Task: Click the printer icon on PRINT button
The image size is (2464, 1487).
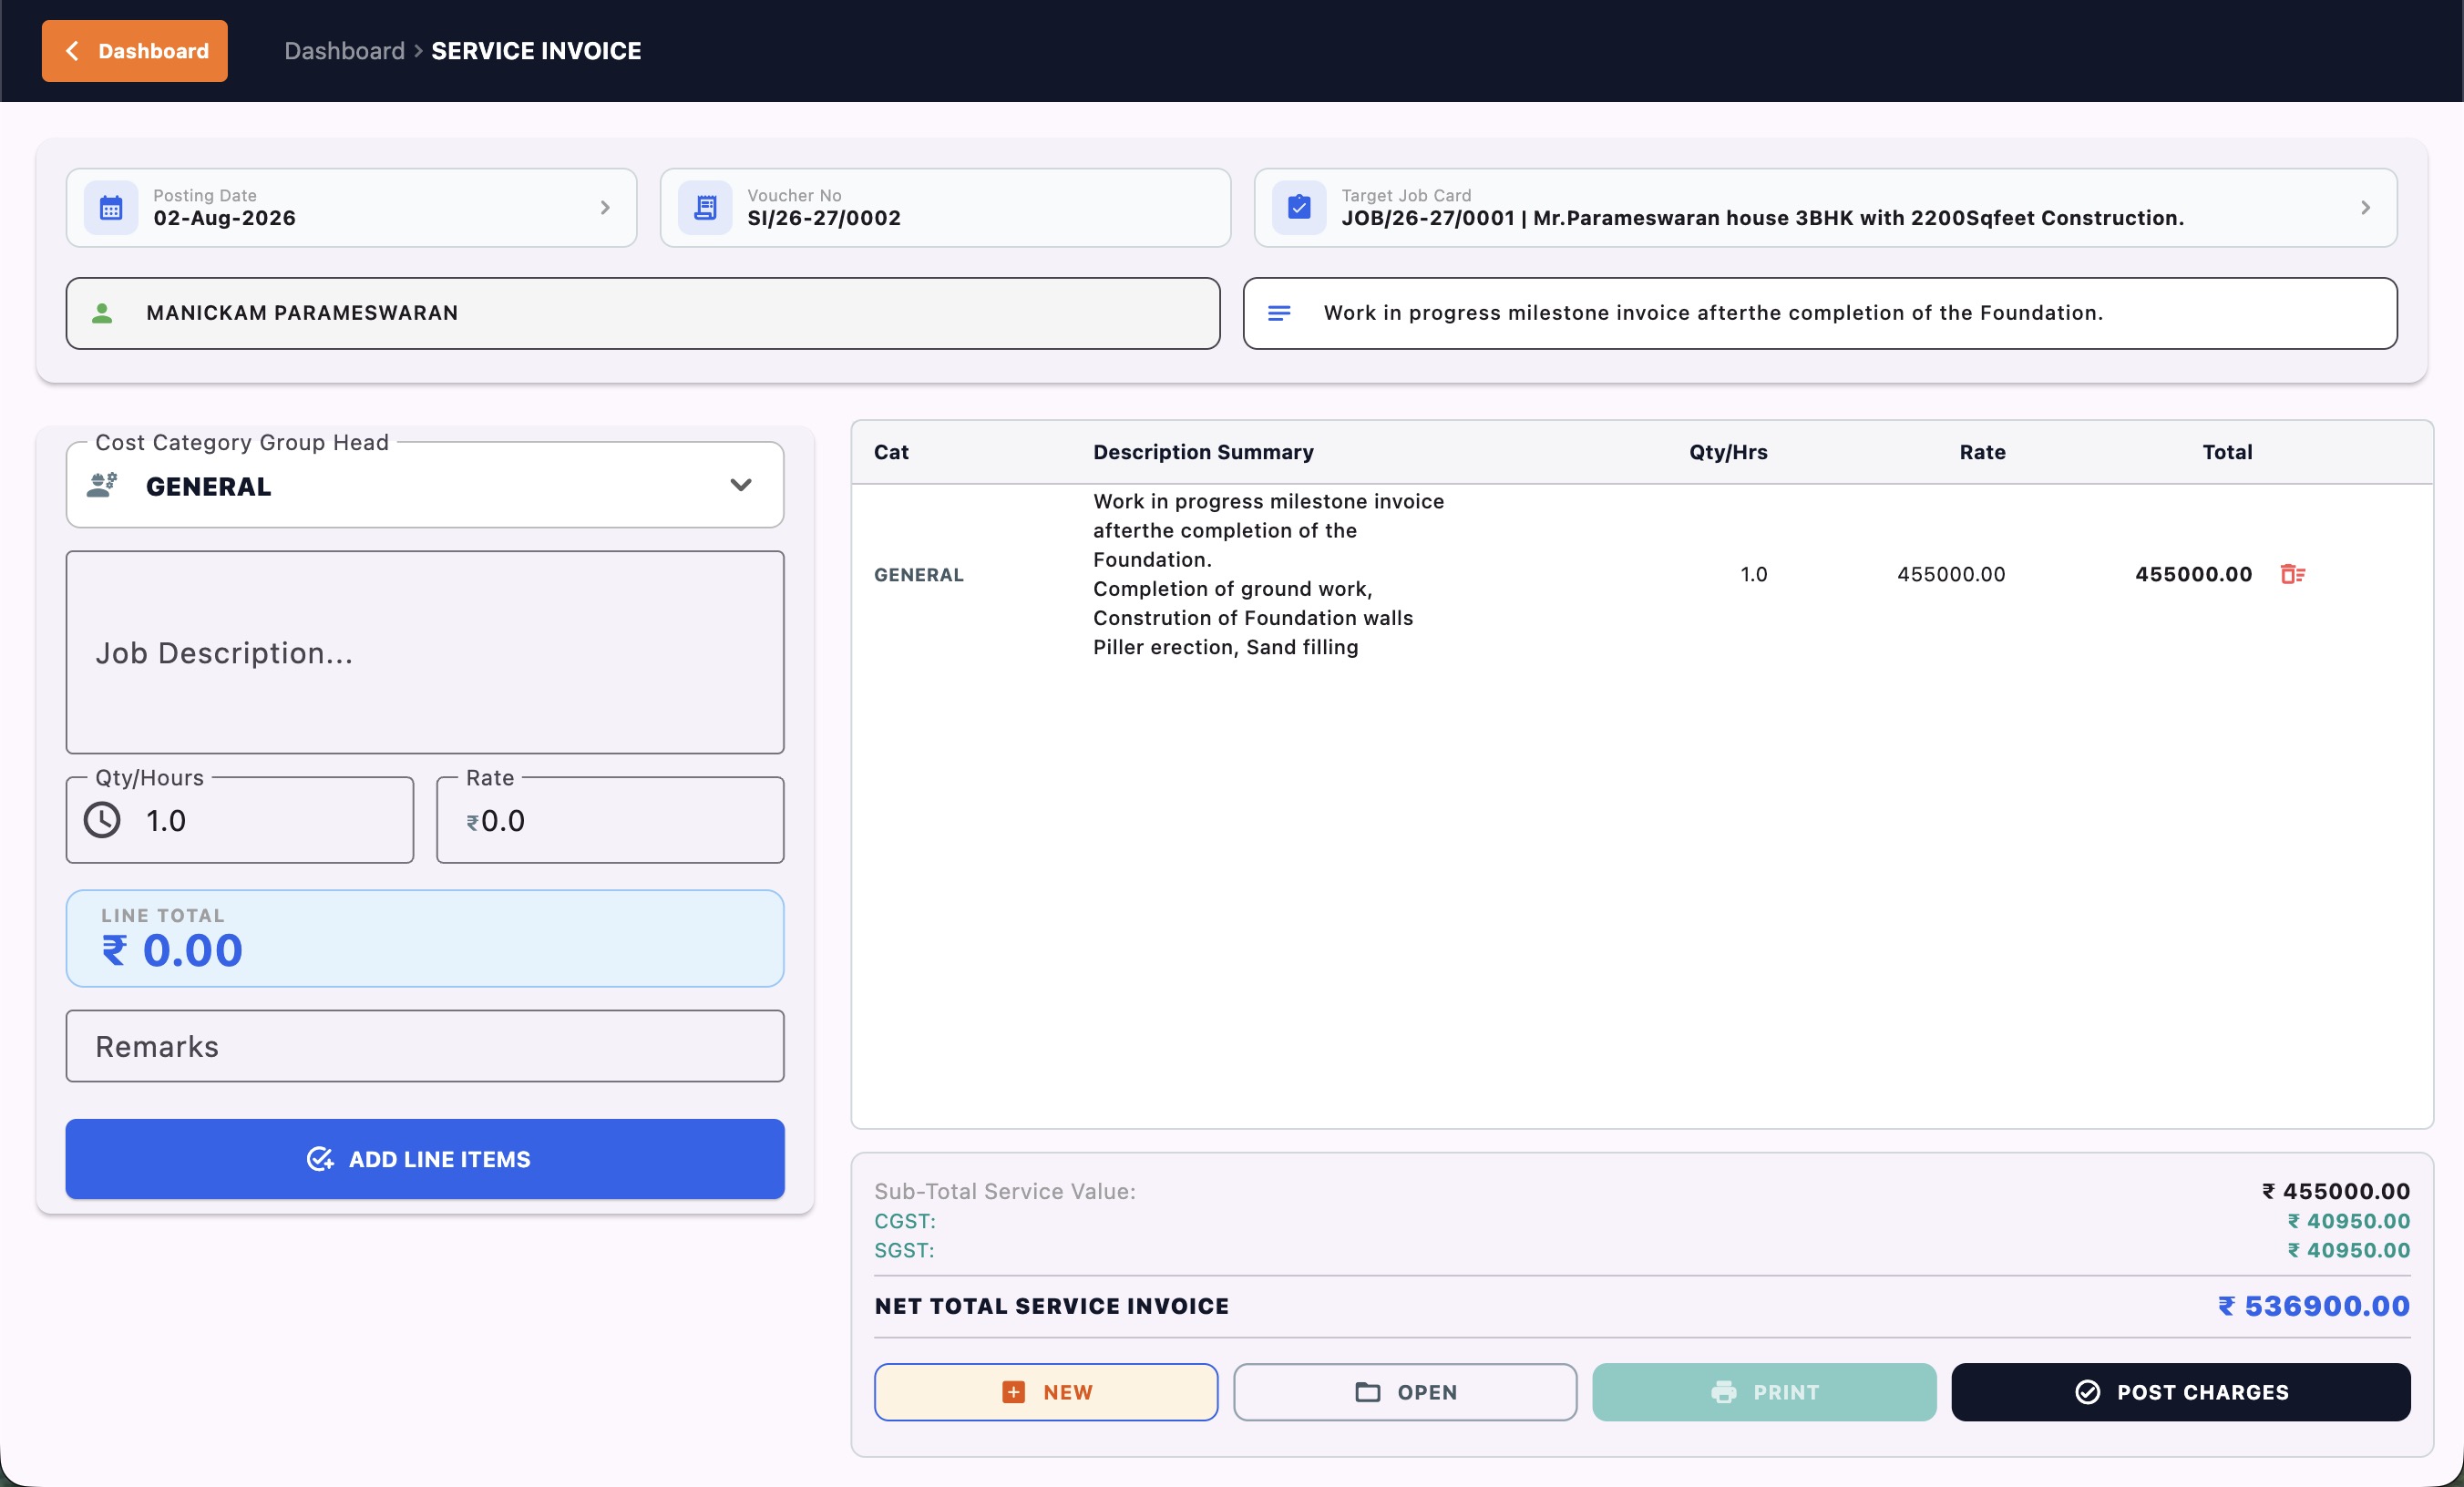Action: [1723, 1392]
